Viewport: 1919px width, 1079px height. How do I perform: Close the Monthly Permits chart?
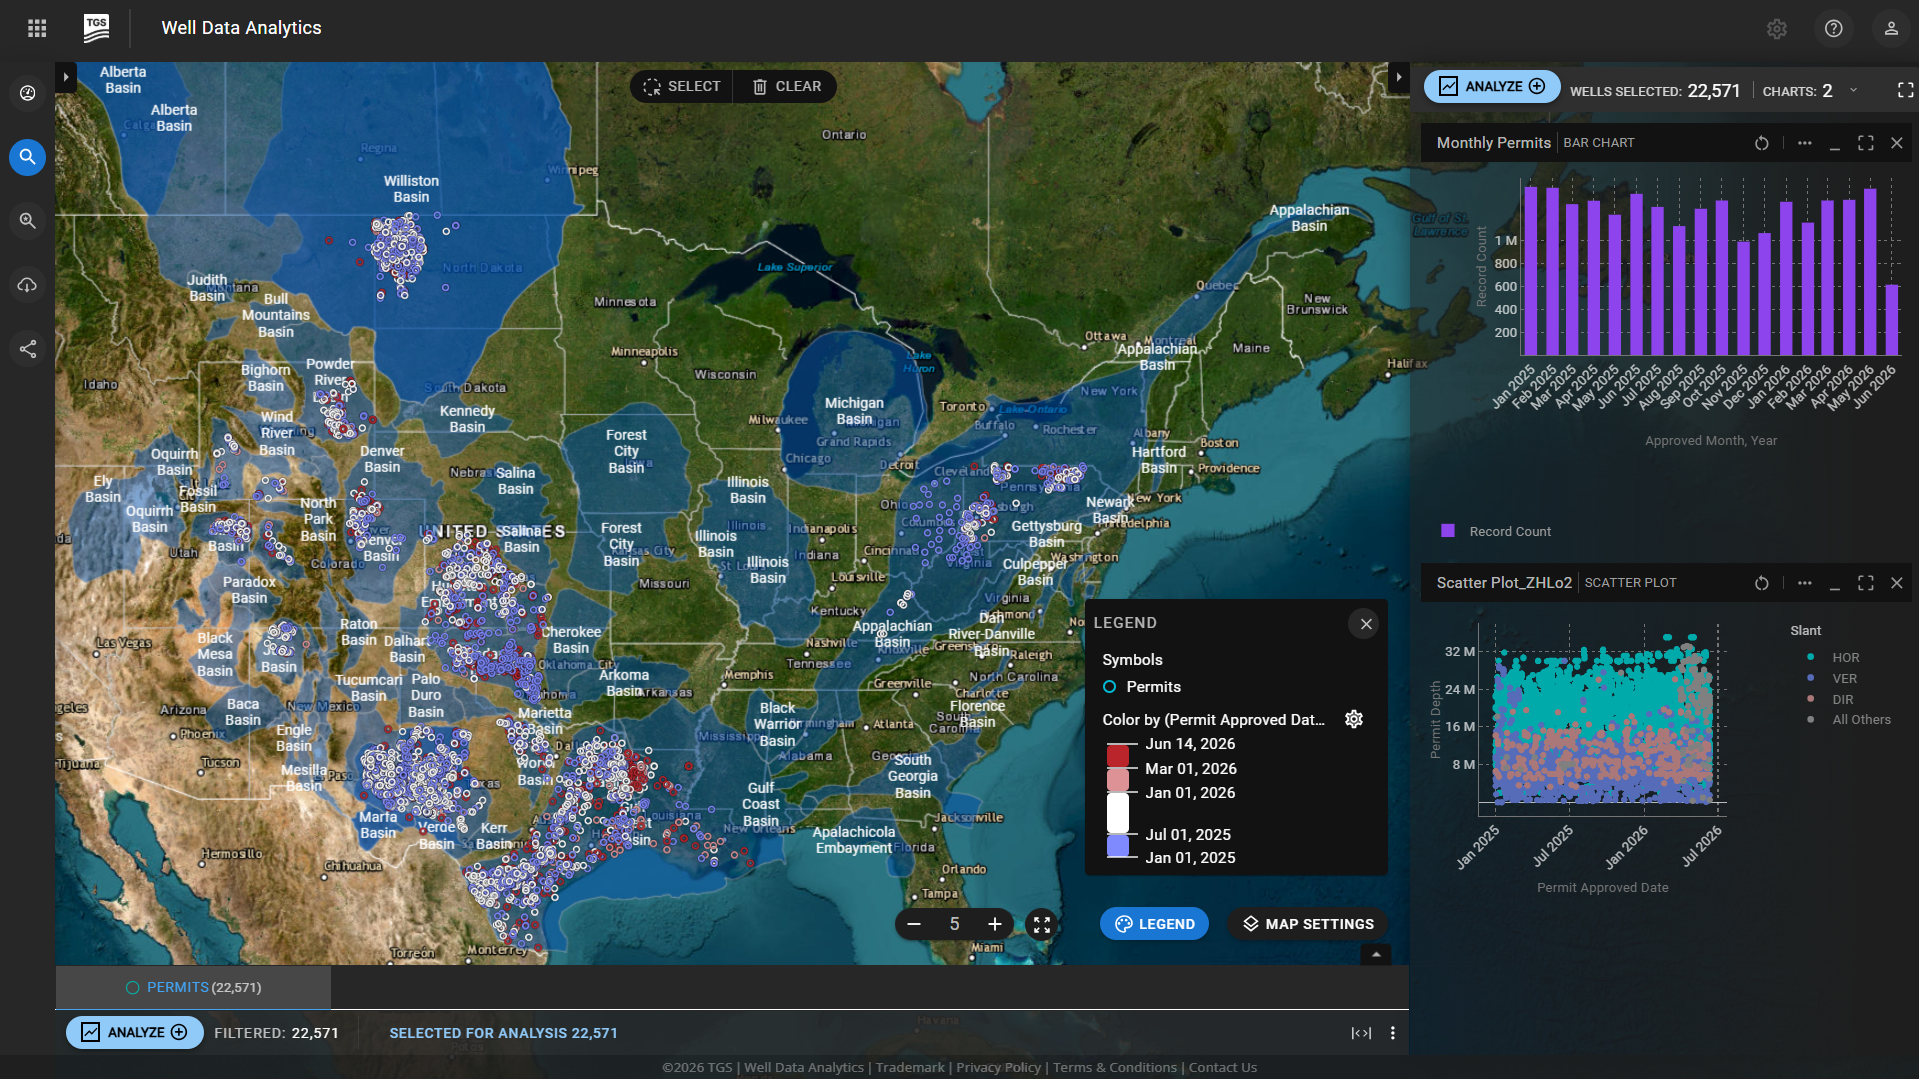(1896, 143)
